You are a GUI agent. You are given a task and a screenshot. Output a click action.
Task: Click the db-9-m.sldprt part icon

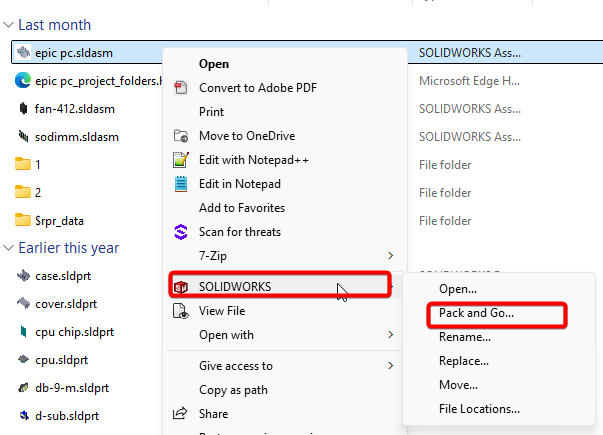click(x=23, y=388)
